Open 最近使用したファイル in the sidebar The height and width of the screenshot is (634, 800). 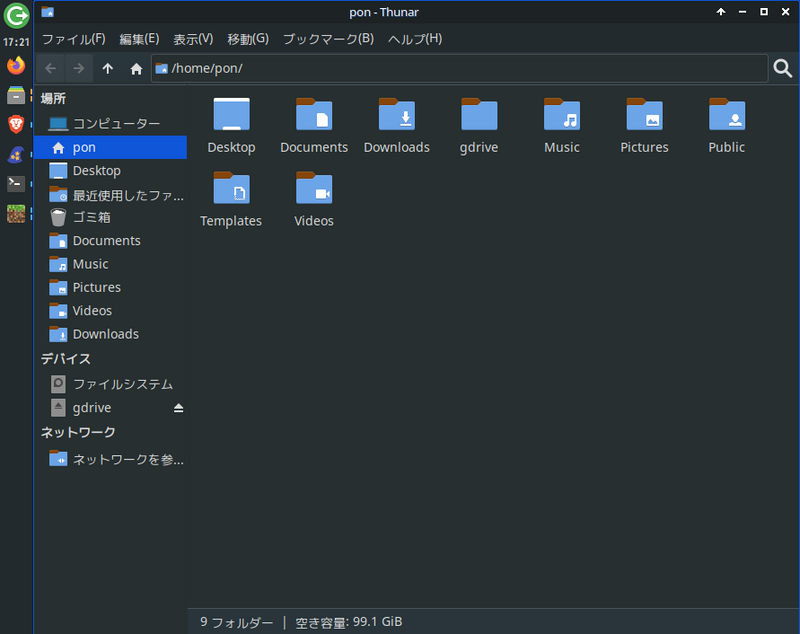point(110,195)
